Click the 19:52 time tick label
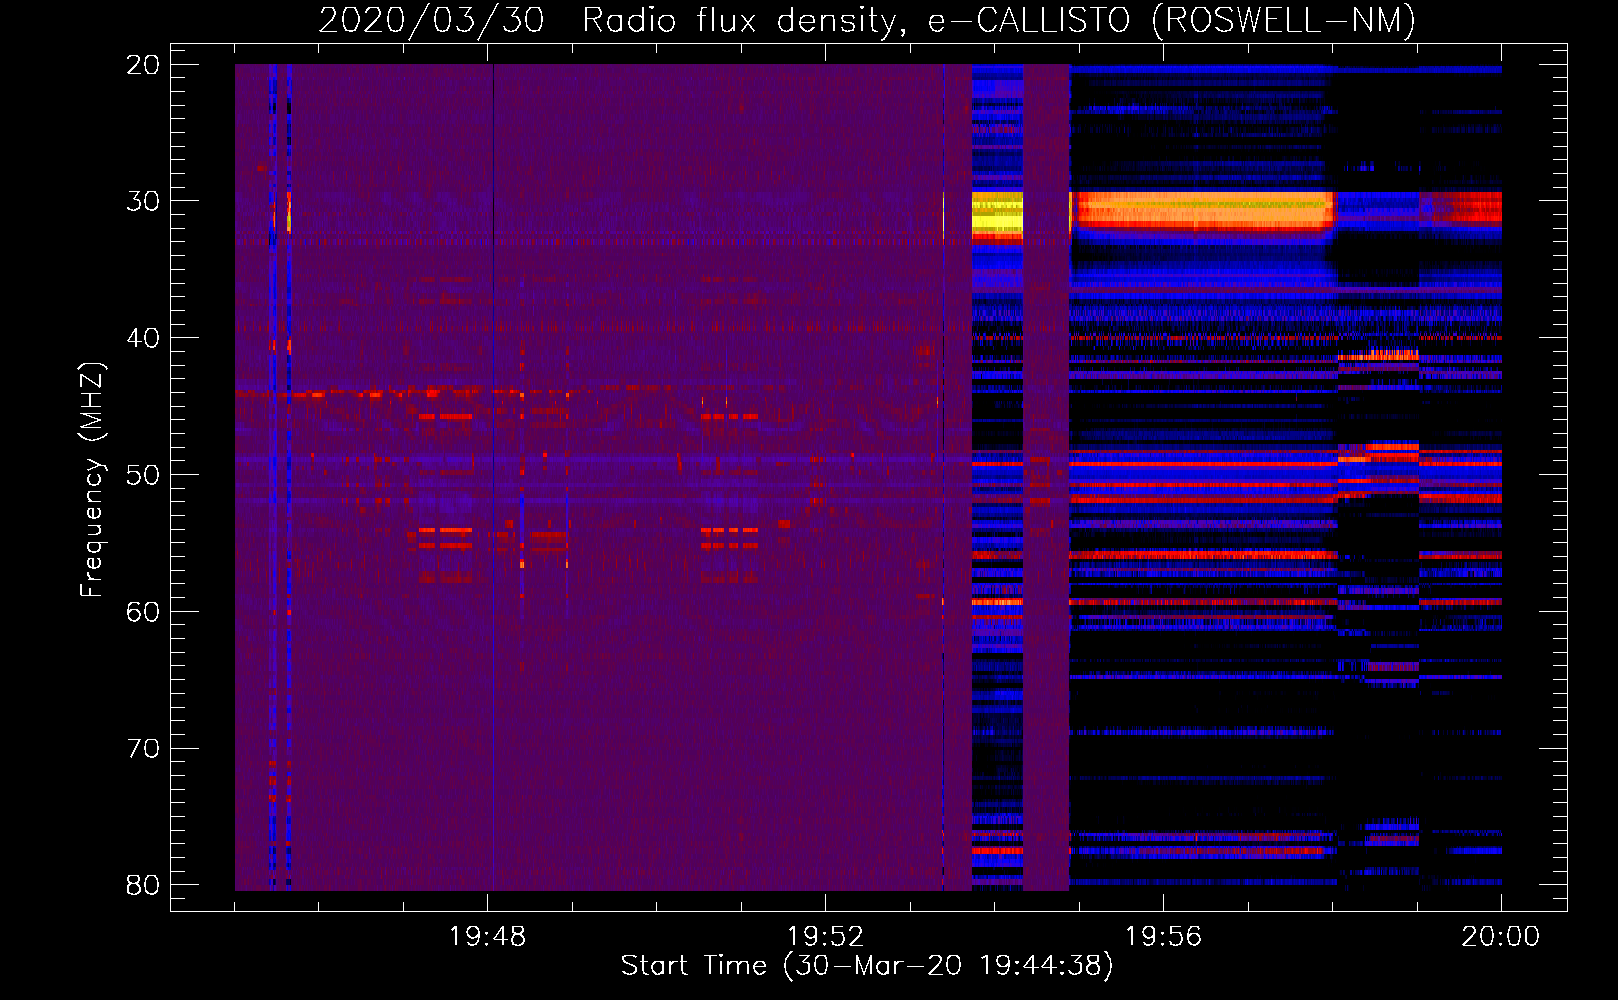Image resolution: width=1618 pixels, height=1000 pixels. click(x=825, y=937)
